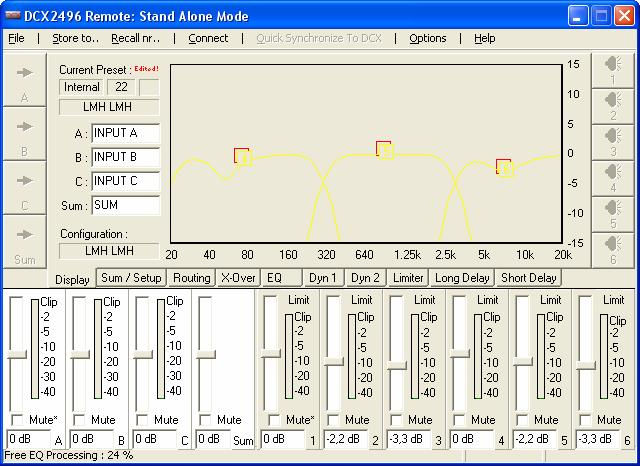Click Sum channel gain fader handle
The width and height of the screenshot is (640, 466).
coord(206,354)
